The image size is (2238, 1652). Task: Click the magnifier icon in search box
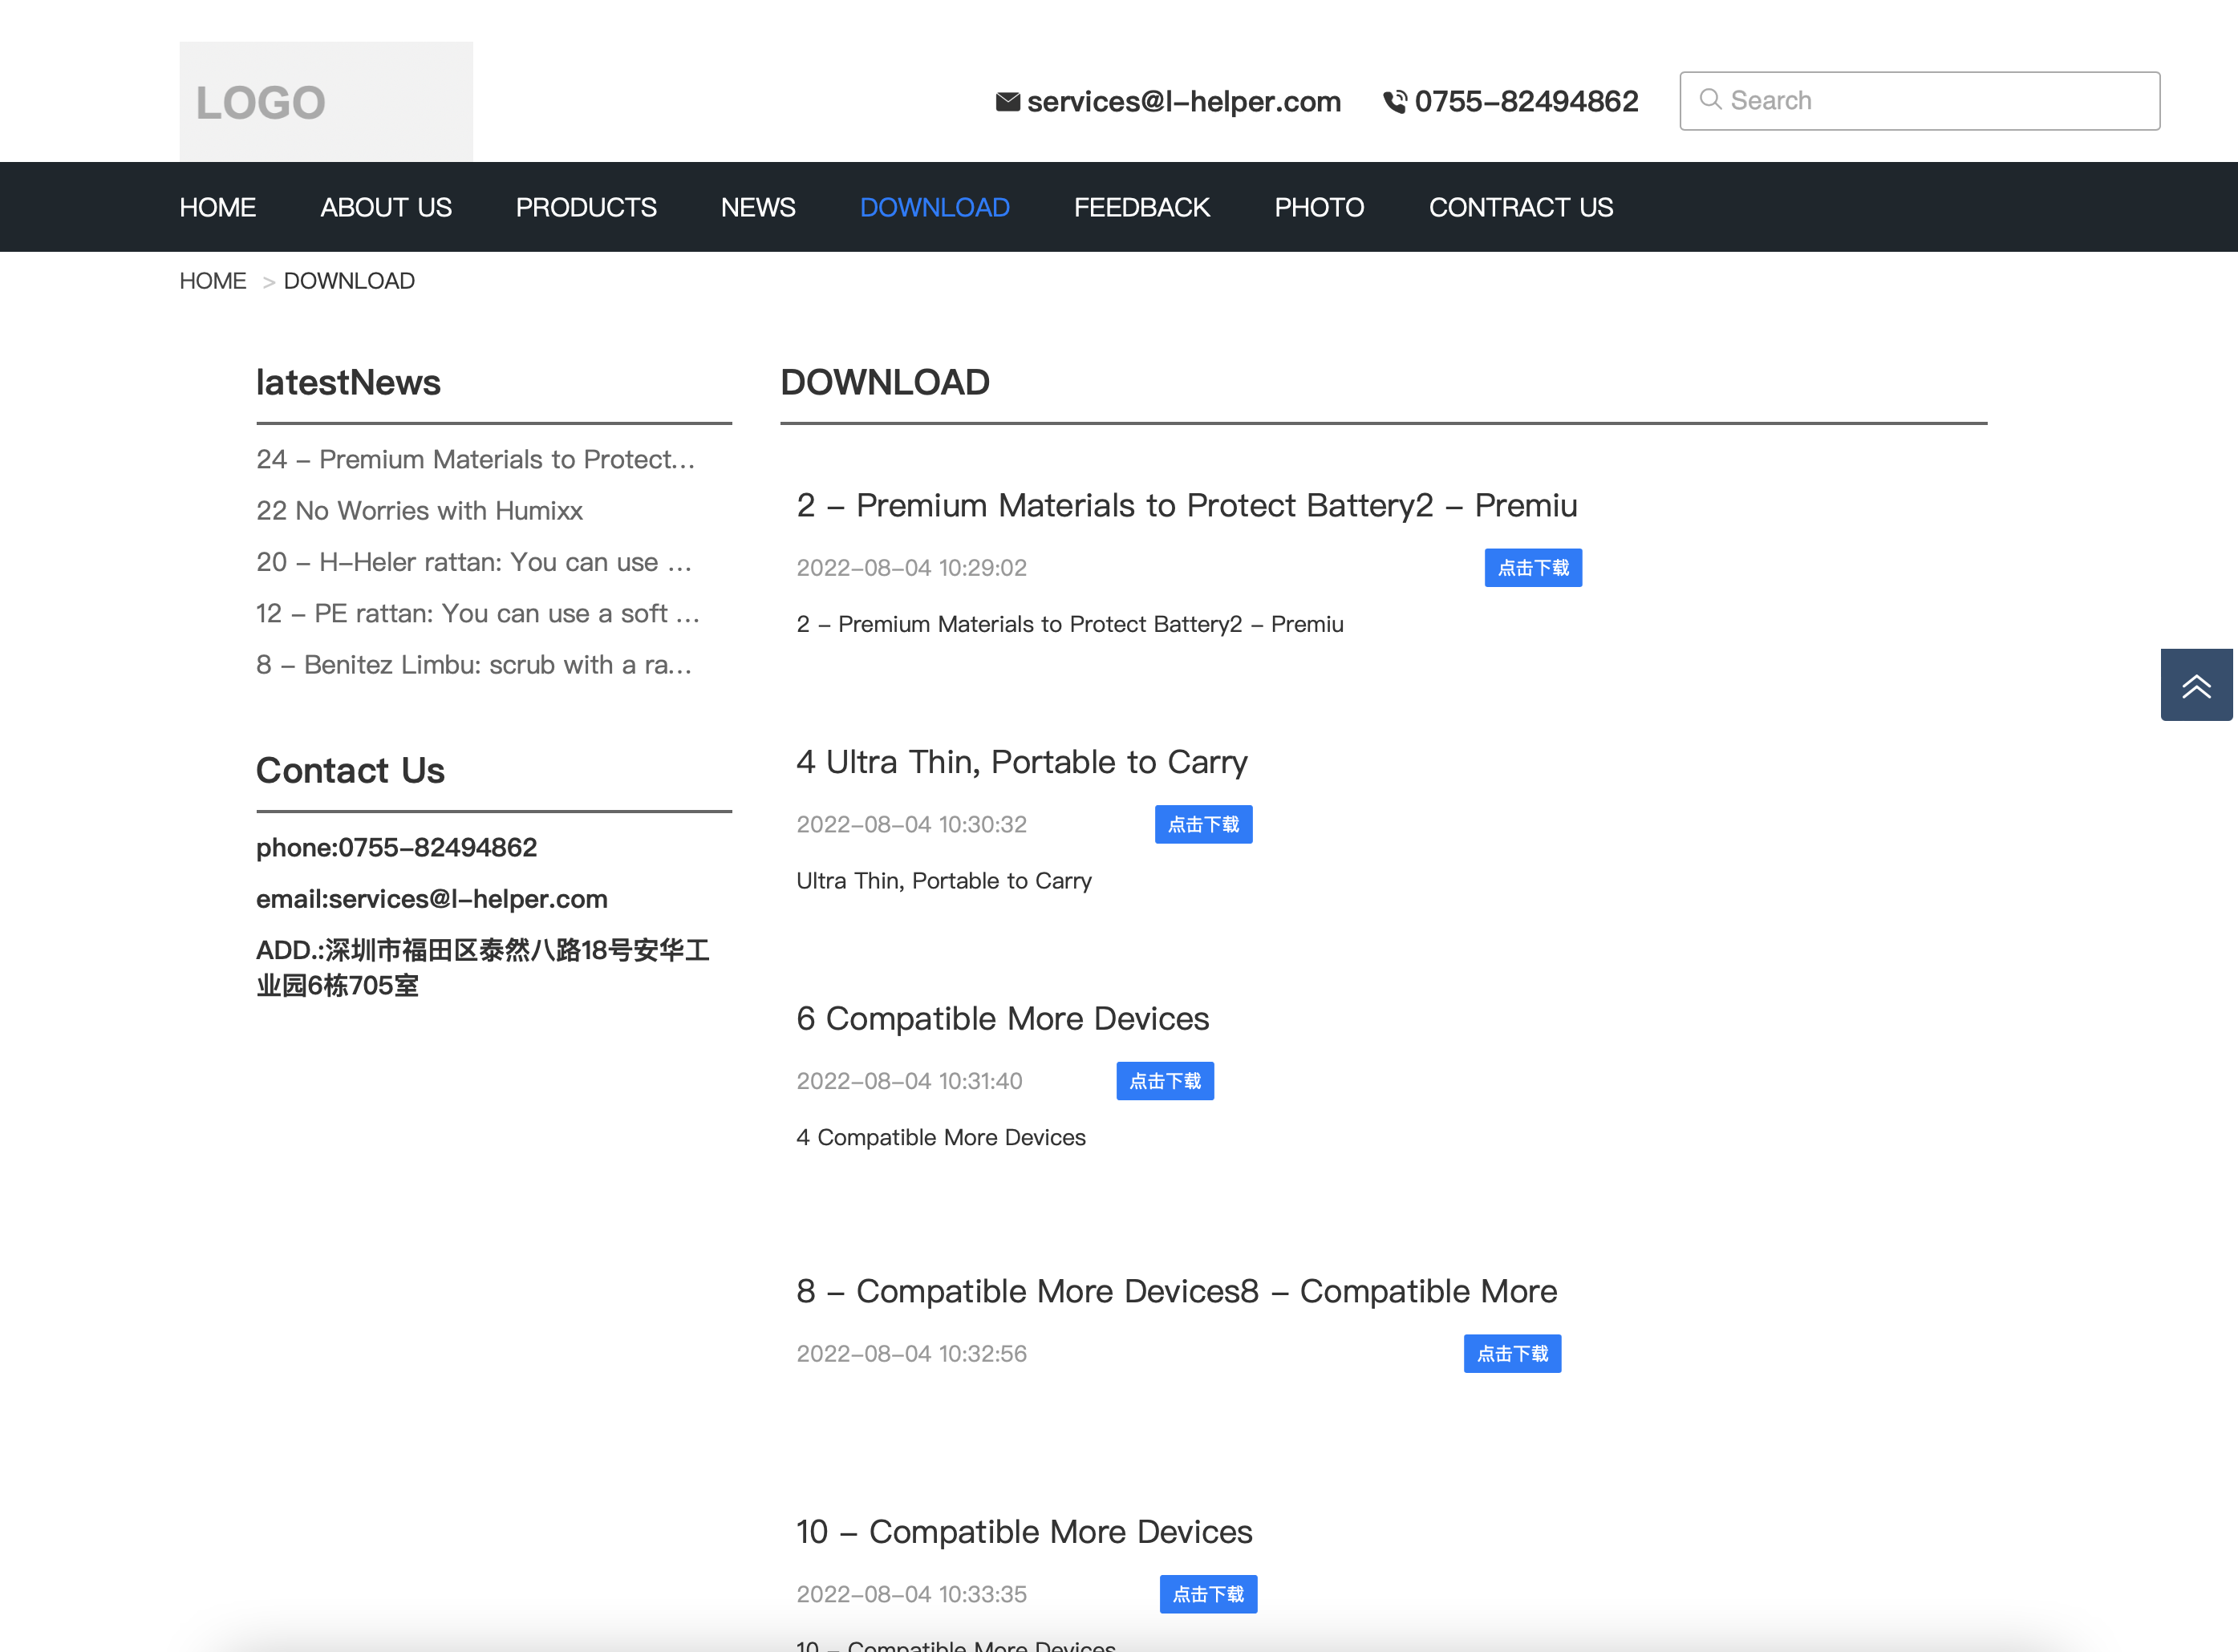pos(1710,100)
